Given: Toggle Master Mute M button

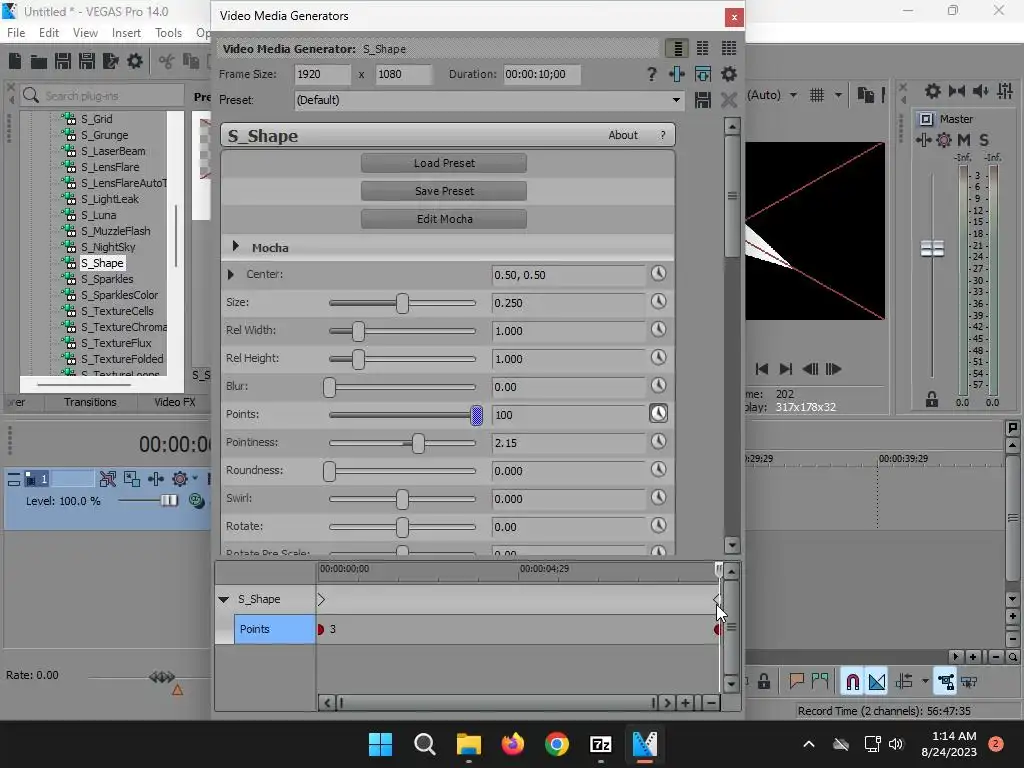Looking at the screenshot, I should (x=963, y=140).
